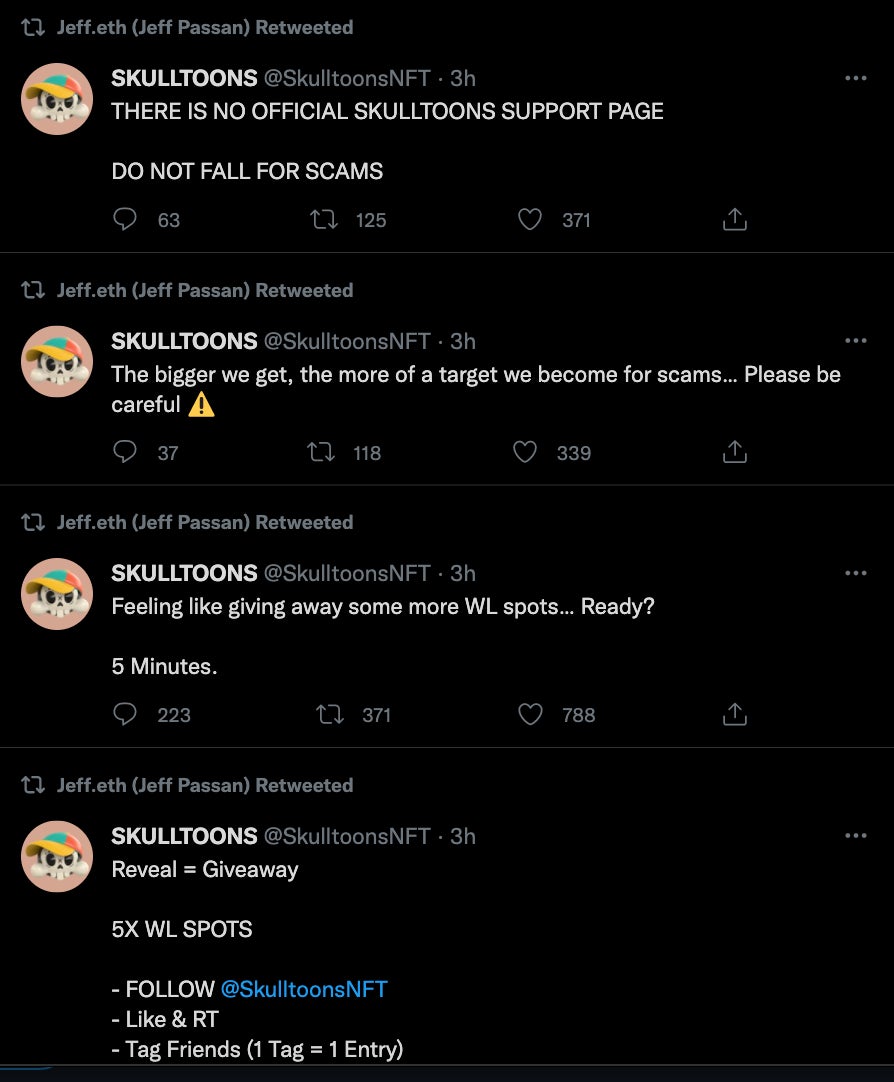Like the tweet with 339 likes
Screen dimensions: 894x1082
[526, 453]
